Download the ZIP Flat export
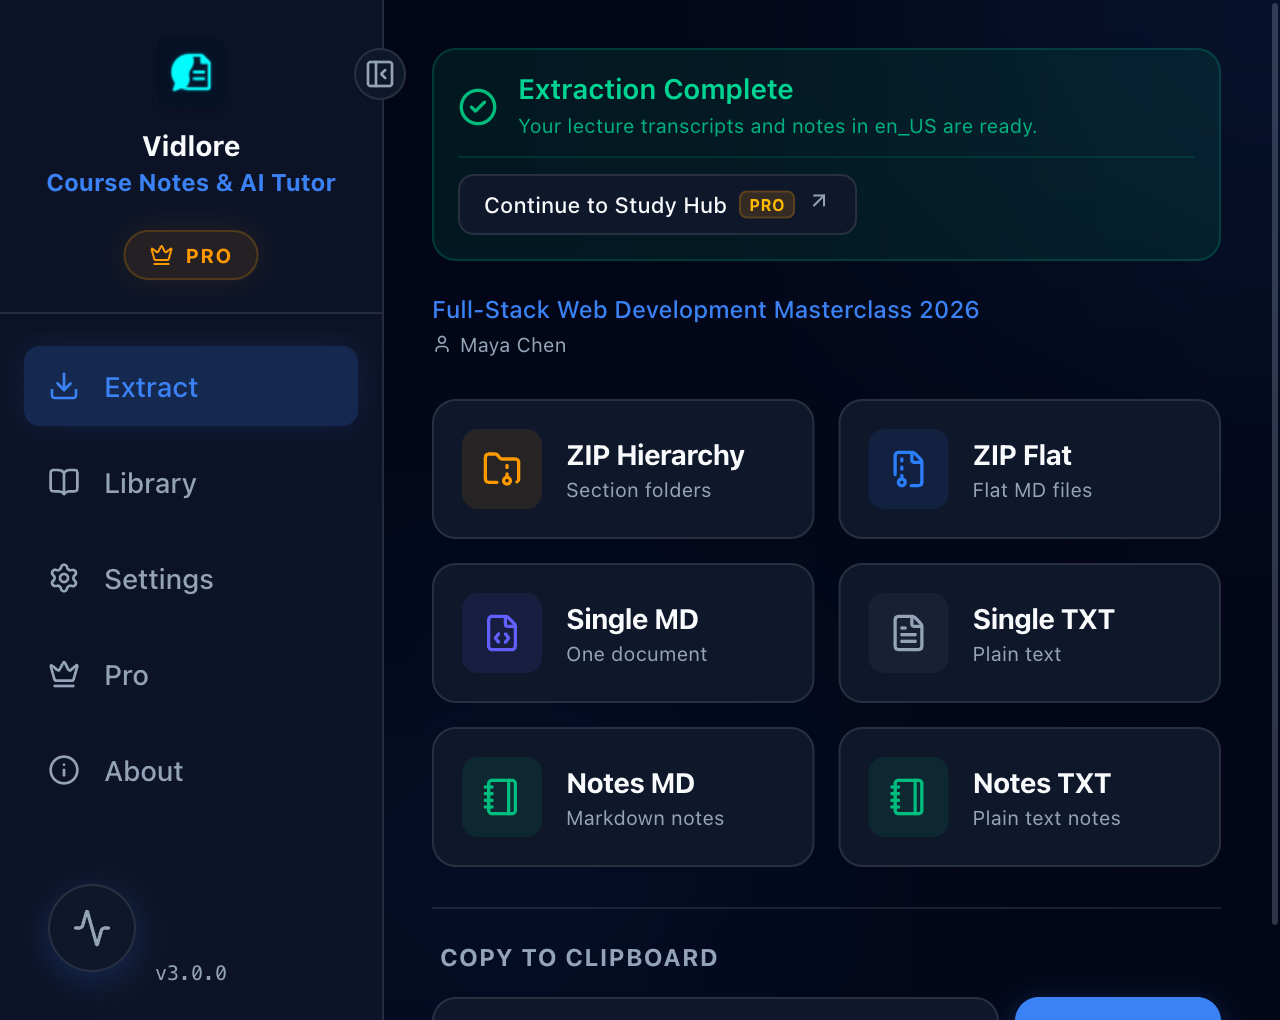This screenshot has height=1020, width=1280. click(1029, 469)
